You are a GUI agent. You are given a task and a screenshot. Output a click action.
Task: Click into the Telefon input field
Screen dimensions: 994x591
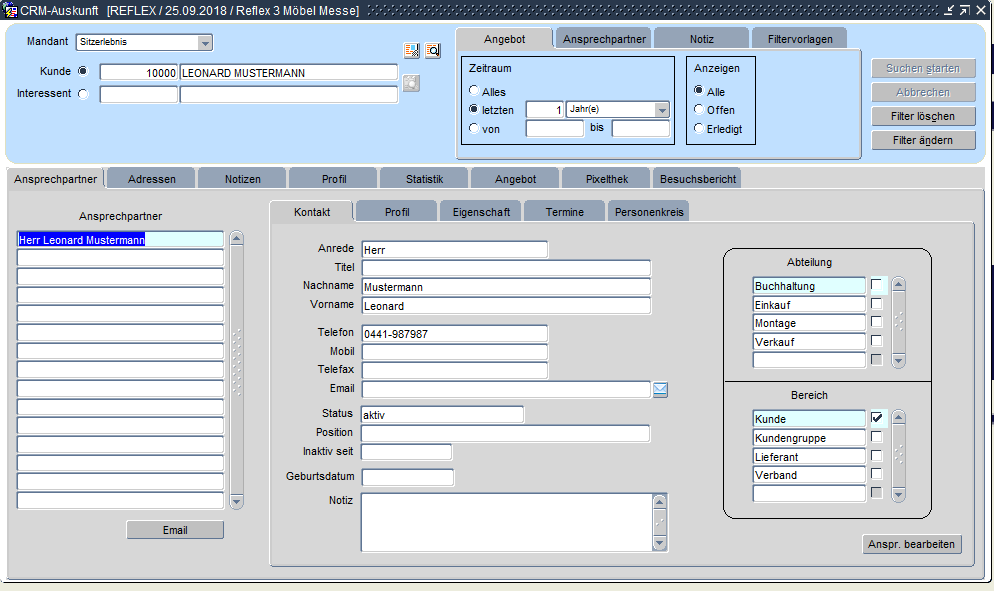pos(454,334)
